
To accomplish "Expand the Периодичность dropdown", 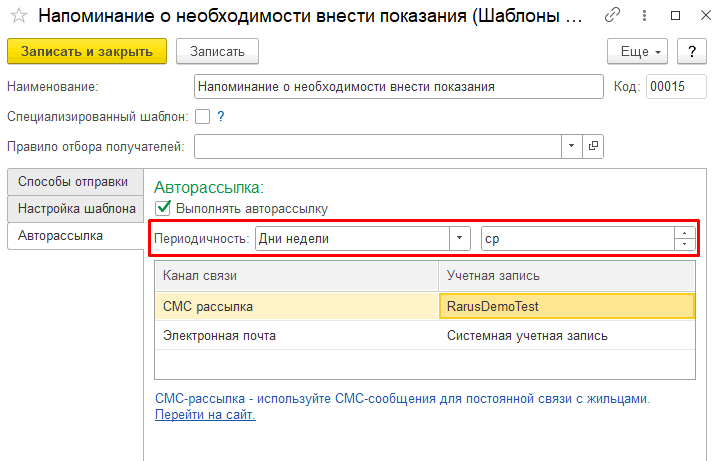I will pos(459,239).
